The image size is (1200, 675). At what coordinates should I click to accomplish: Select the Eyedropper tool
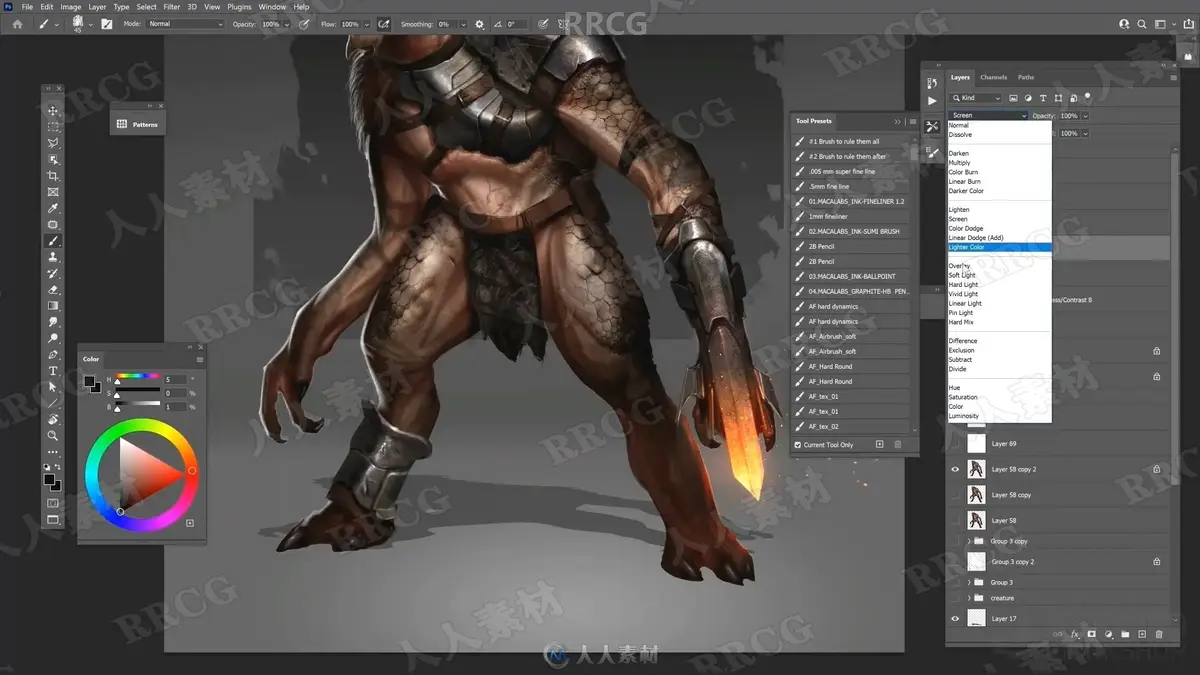pyautogui.click(x=53, y=208)
